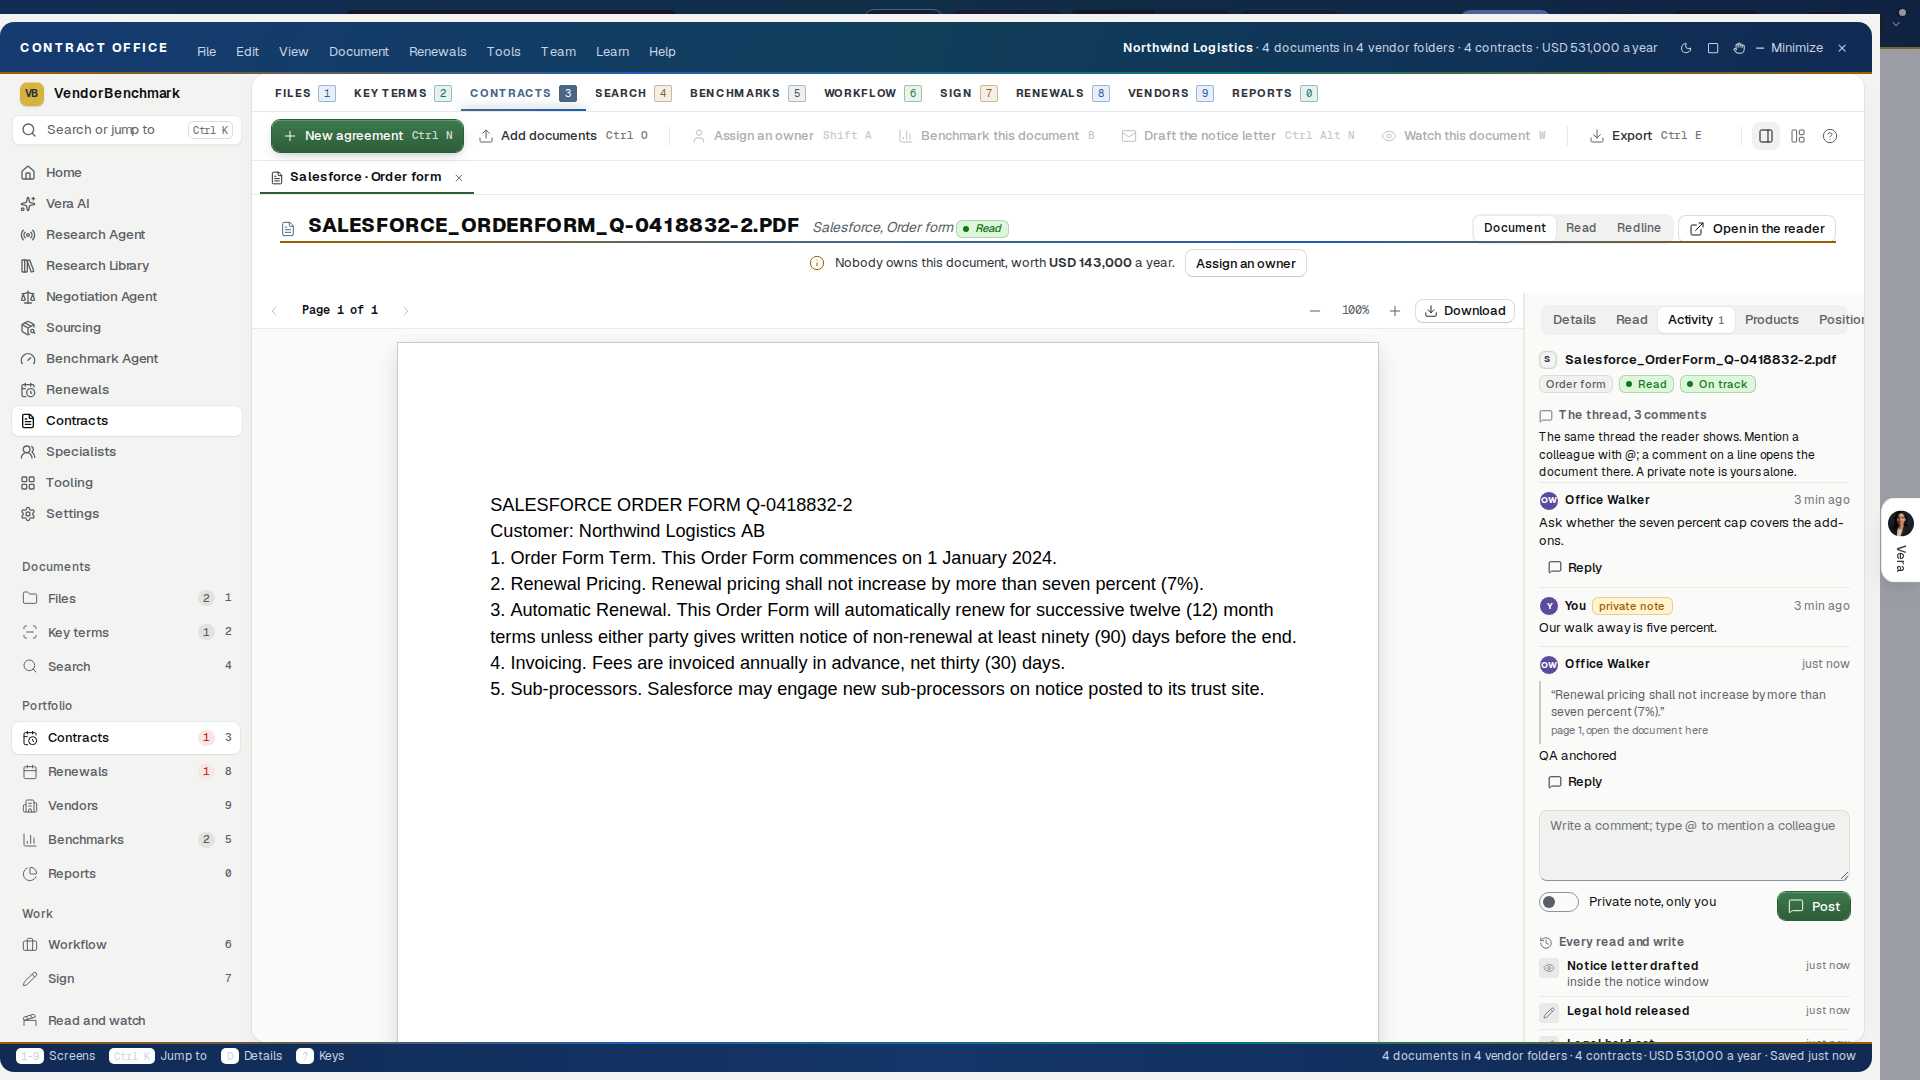The height and width of the screenshot is (1080, 1920).
Task: Open the Renewals menu in menu bar
Action: pyautogui.click(x=437, y=52)
